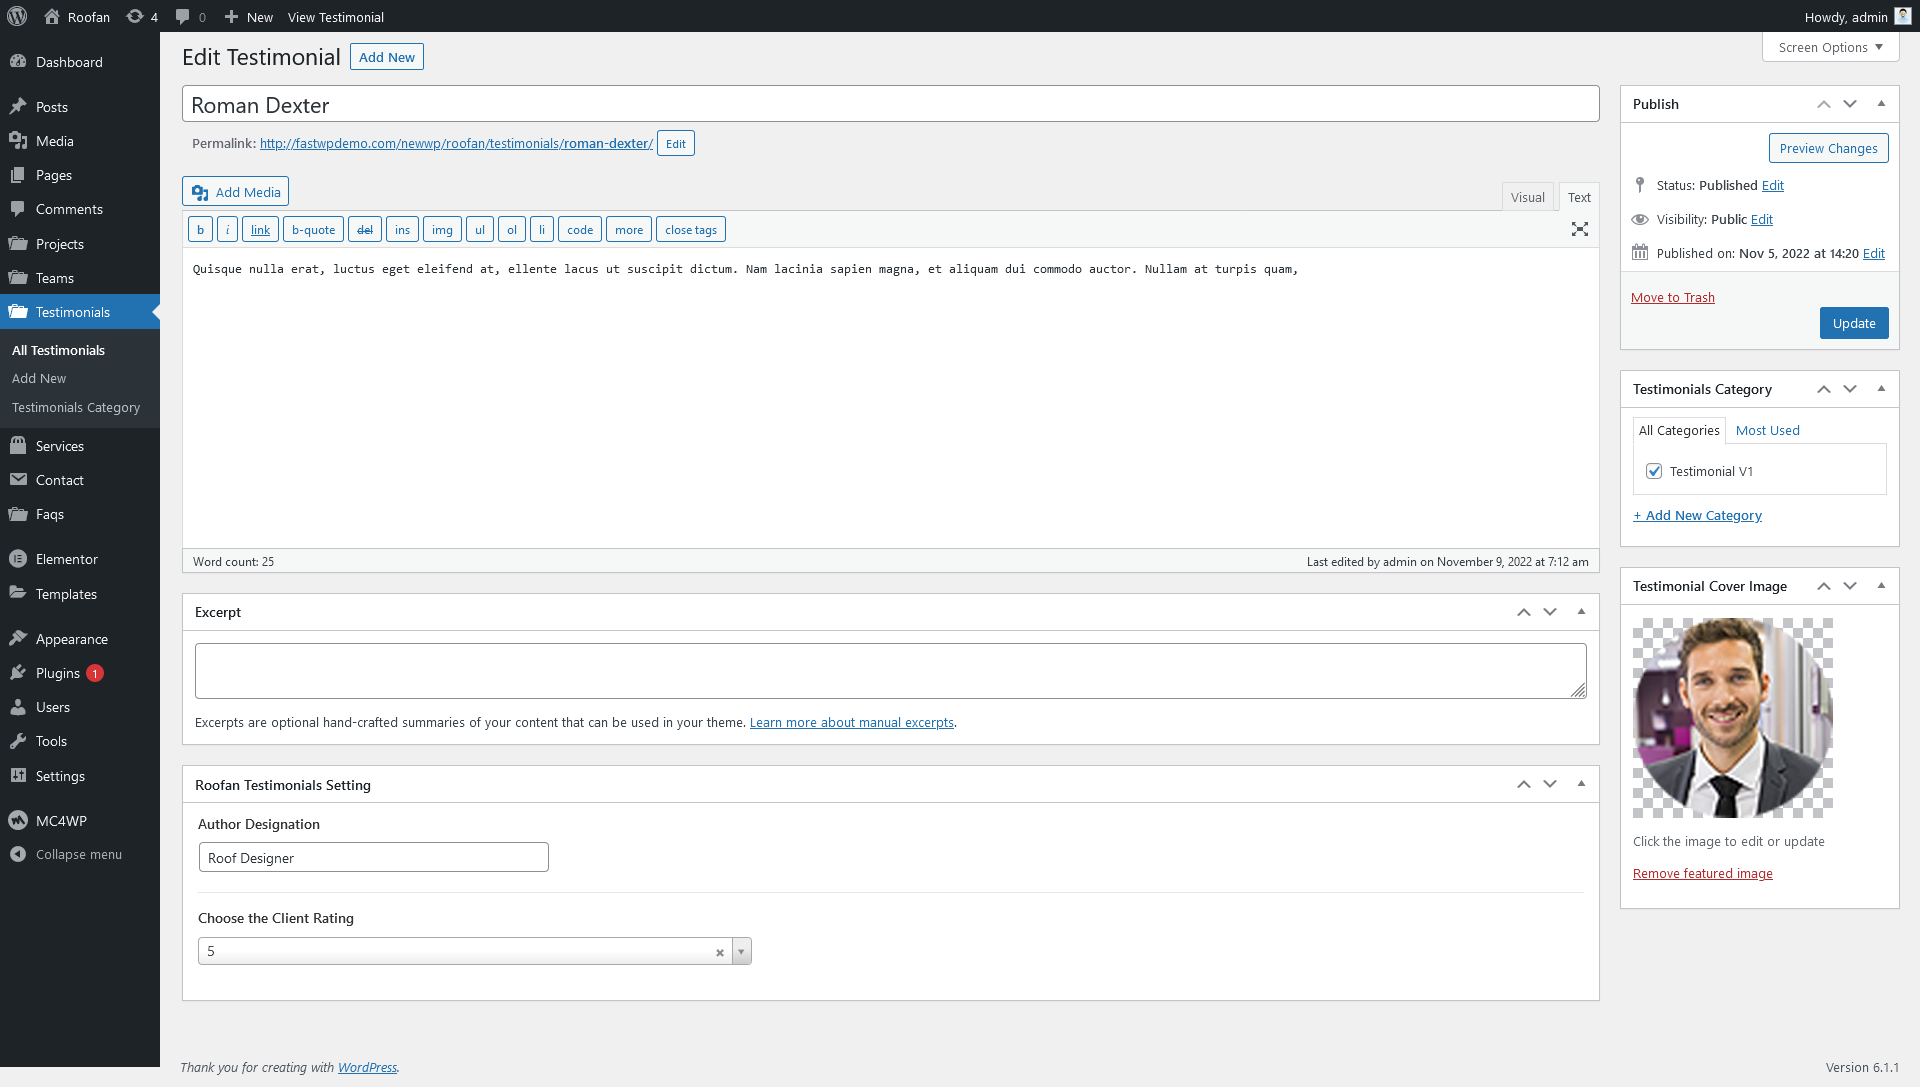The image size is (1920, 1087).
Task: Click the WordPress logo icon
Action: pyautogui.click(x=17, y=16)
